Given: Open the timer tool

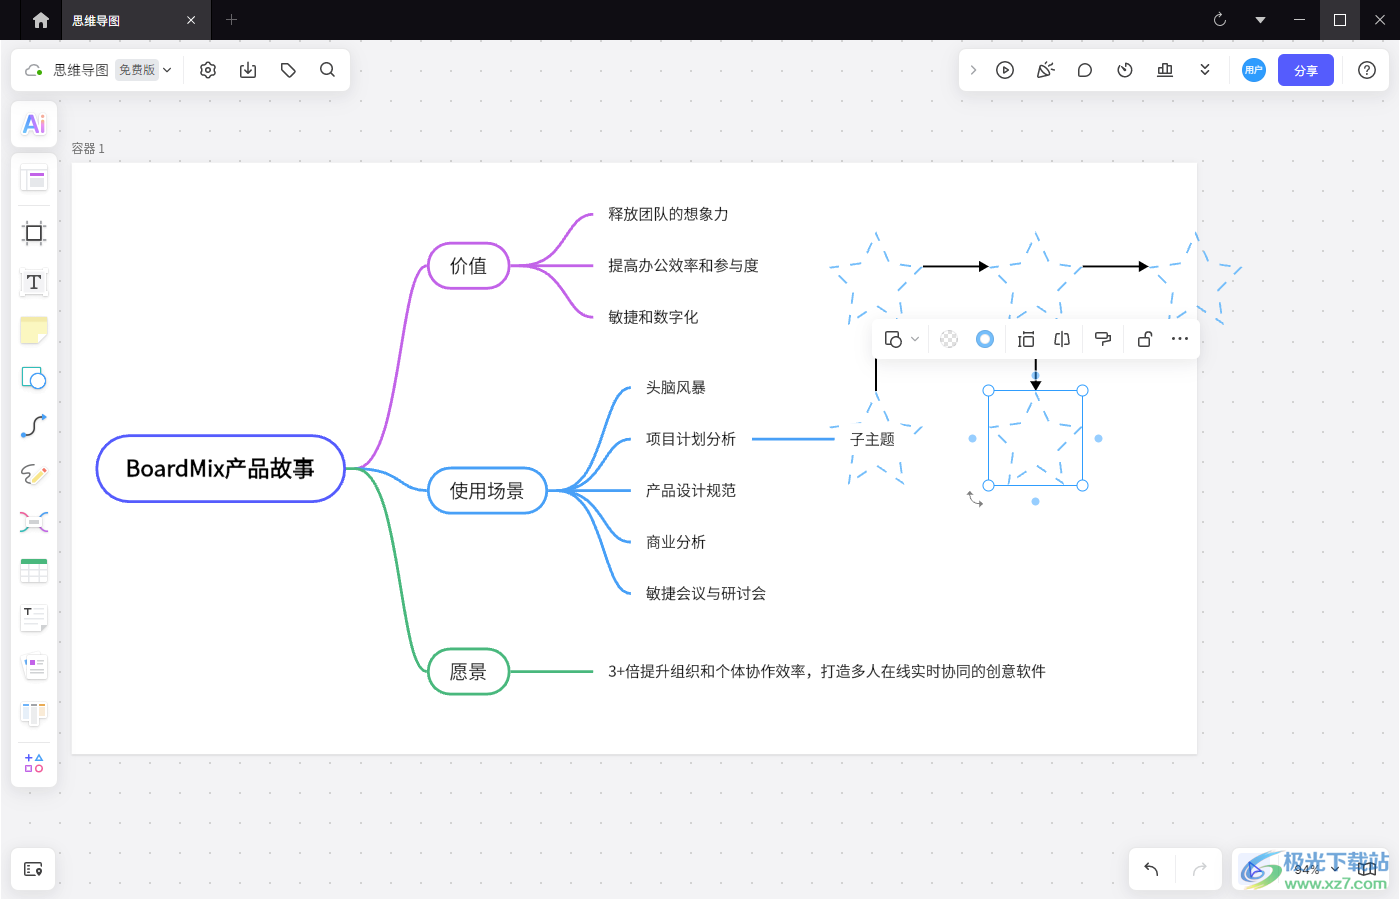Looking at the screenshot, I should point(1125,70).
